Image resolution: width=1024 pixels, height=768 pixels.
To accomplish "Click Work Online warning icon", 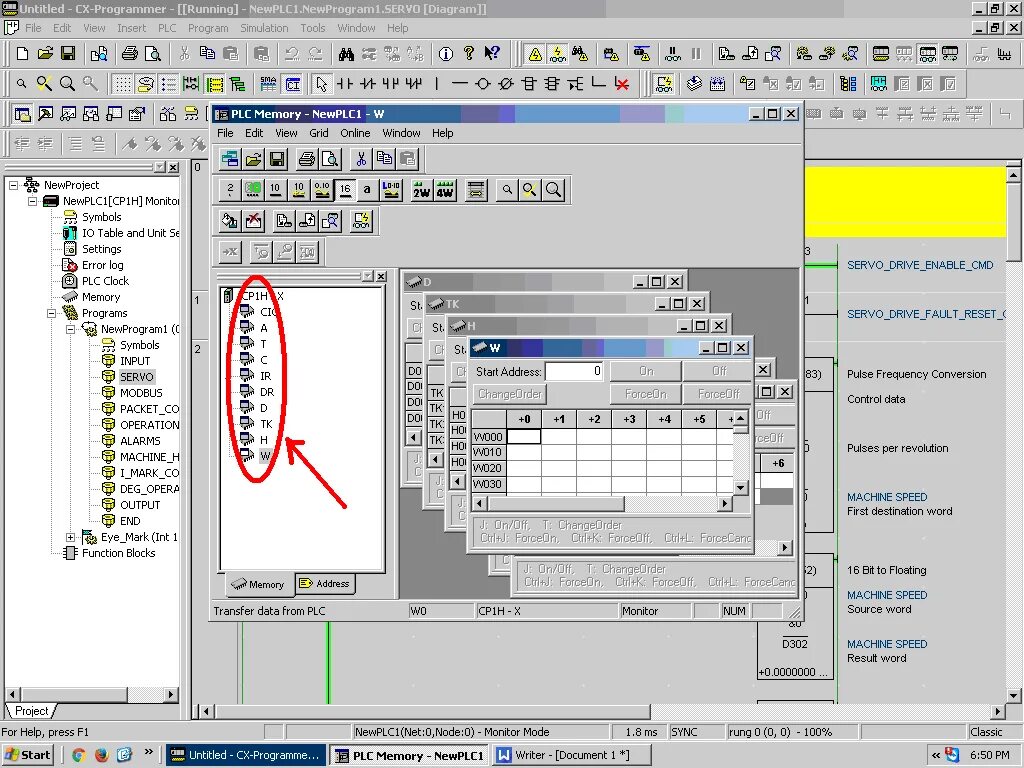I will pyautogui.click(x=535, y=54).
